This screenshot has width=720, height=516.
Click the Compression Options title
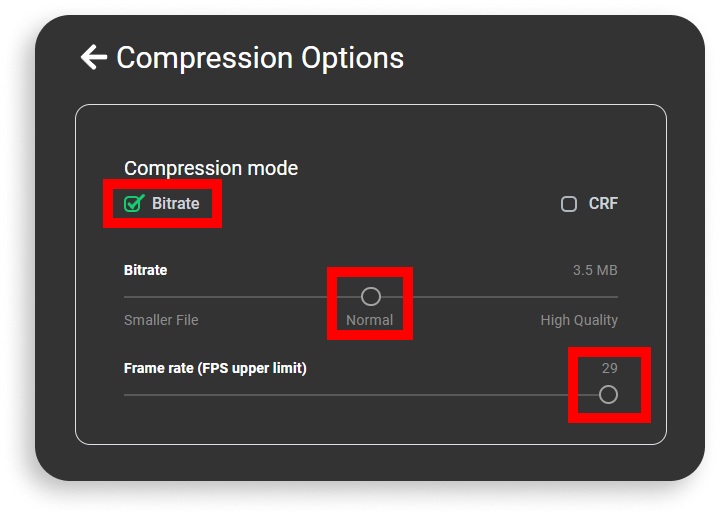(x=260, y=58)
